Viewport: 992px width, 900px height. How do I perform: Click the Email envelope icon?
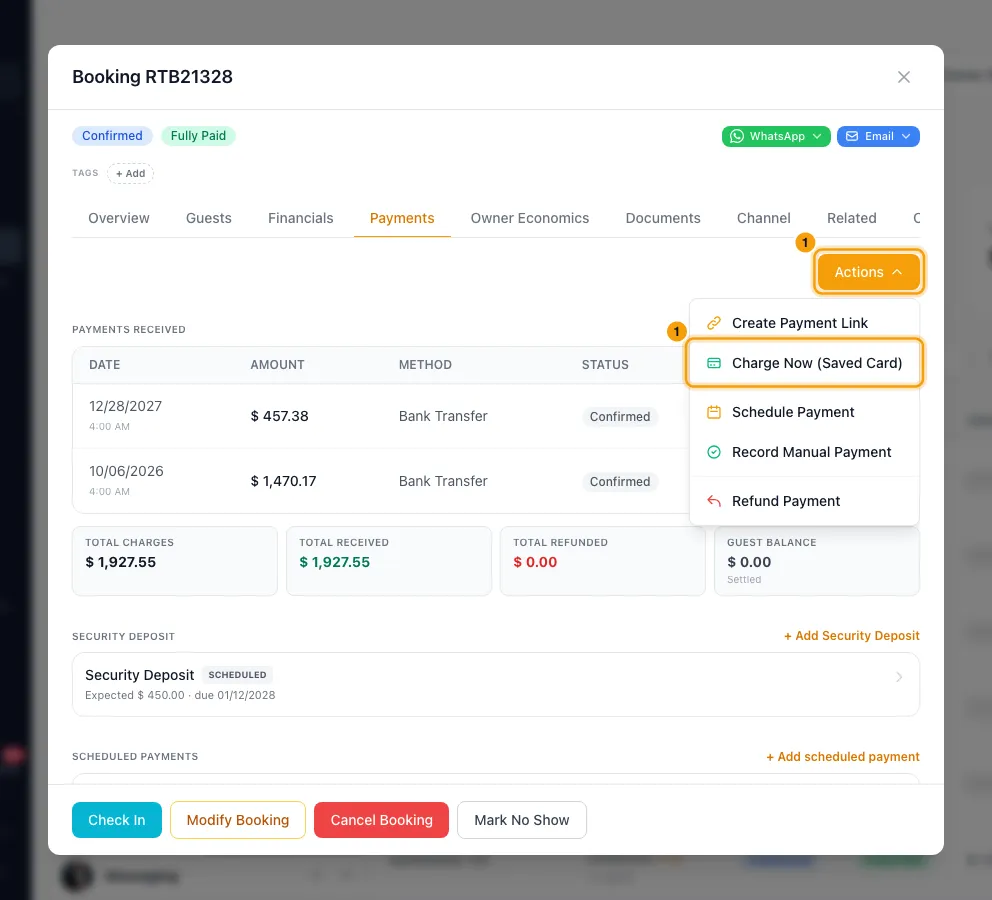point(852,136)
